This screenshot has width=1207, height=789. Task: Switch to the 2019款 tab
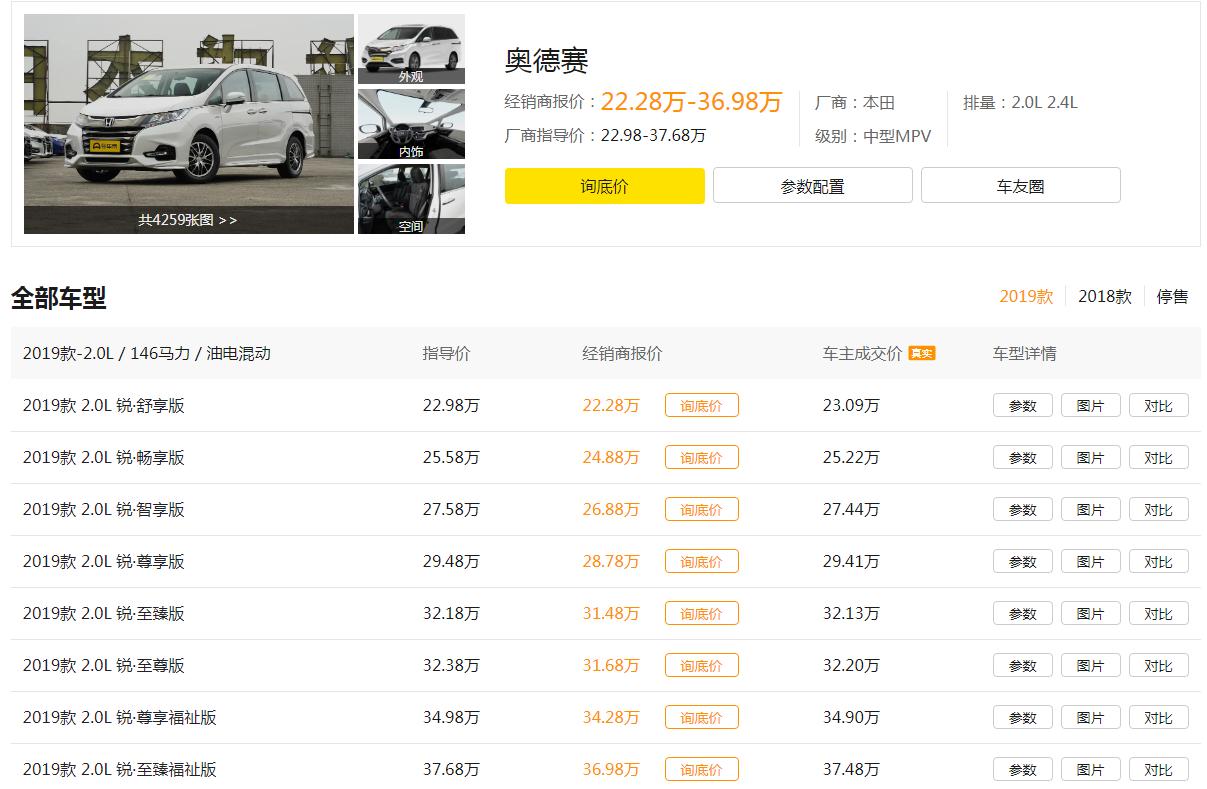click(x=1026, y=297)
